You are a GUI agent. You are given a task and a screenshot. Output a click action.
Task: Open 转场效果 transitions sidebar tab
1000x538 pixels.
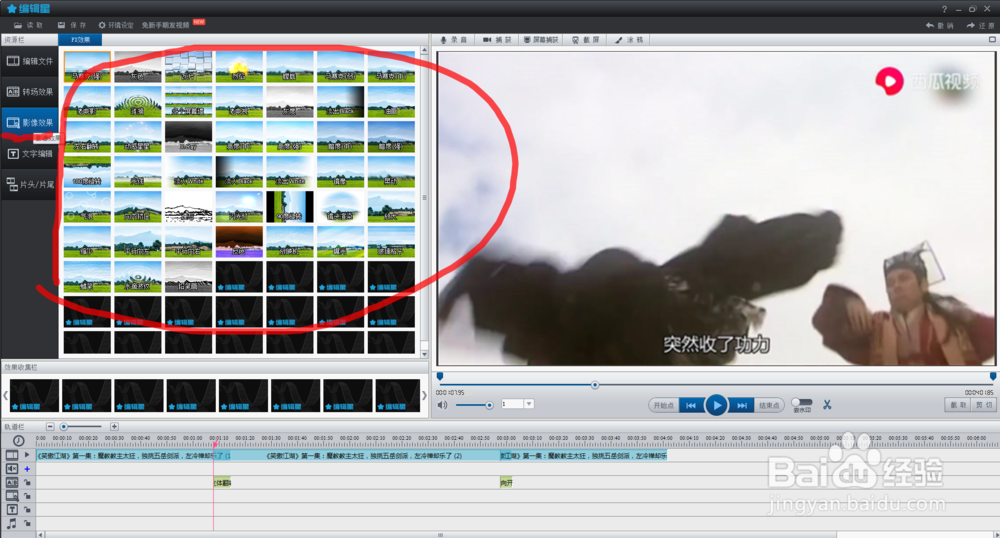coord(29,92)
